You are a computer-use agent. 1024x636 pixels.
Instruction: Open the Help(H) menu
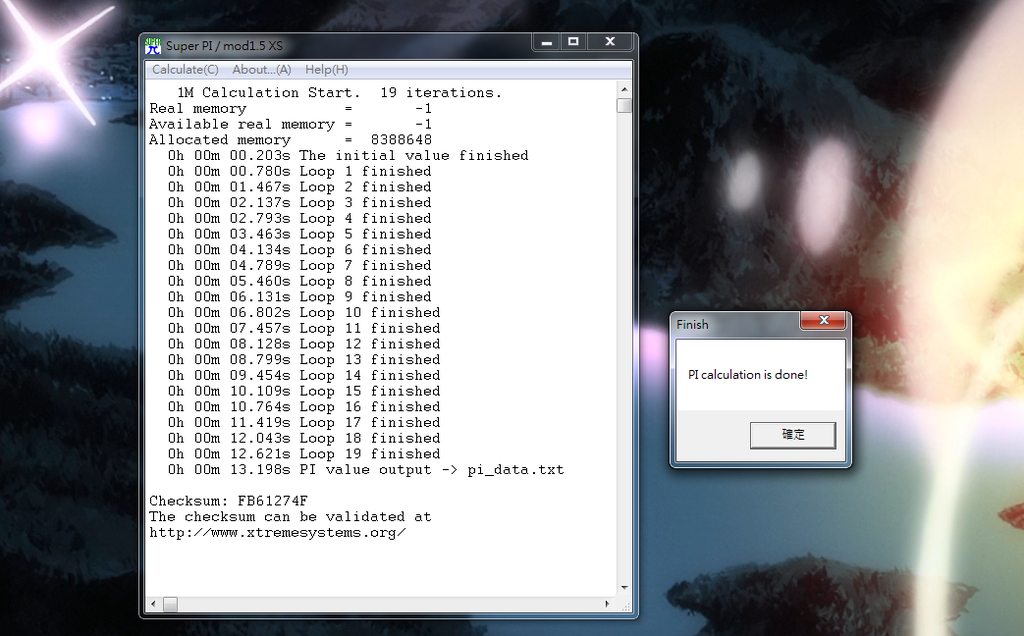point(327,70)
